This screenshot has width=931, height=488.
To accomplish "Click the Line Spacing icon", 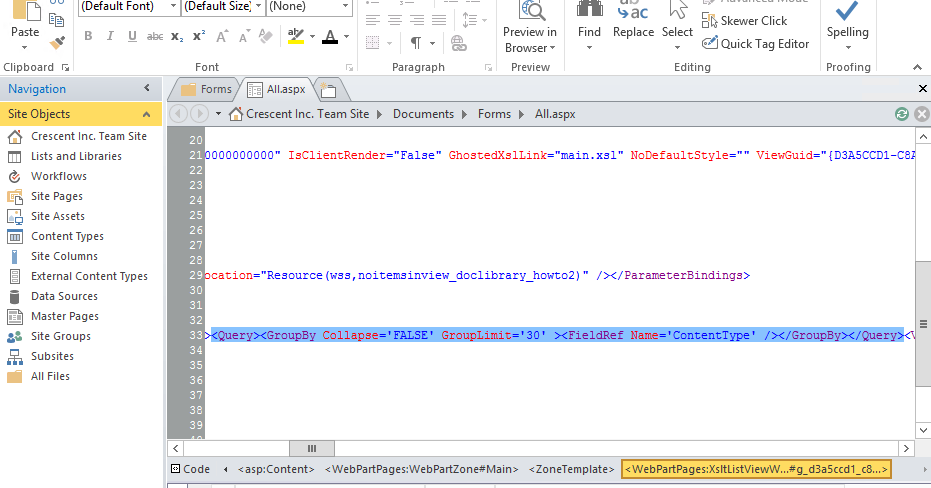I will point(470,20).
